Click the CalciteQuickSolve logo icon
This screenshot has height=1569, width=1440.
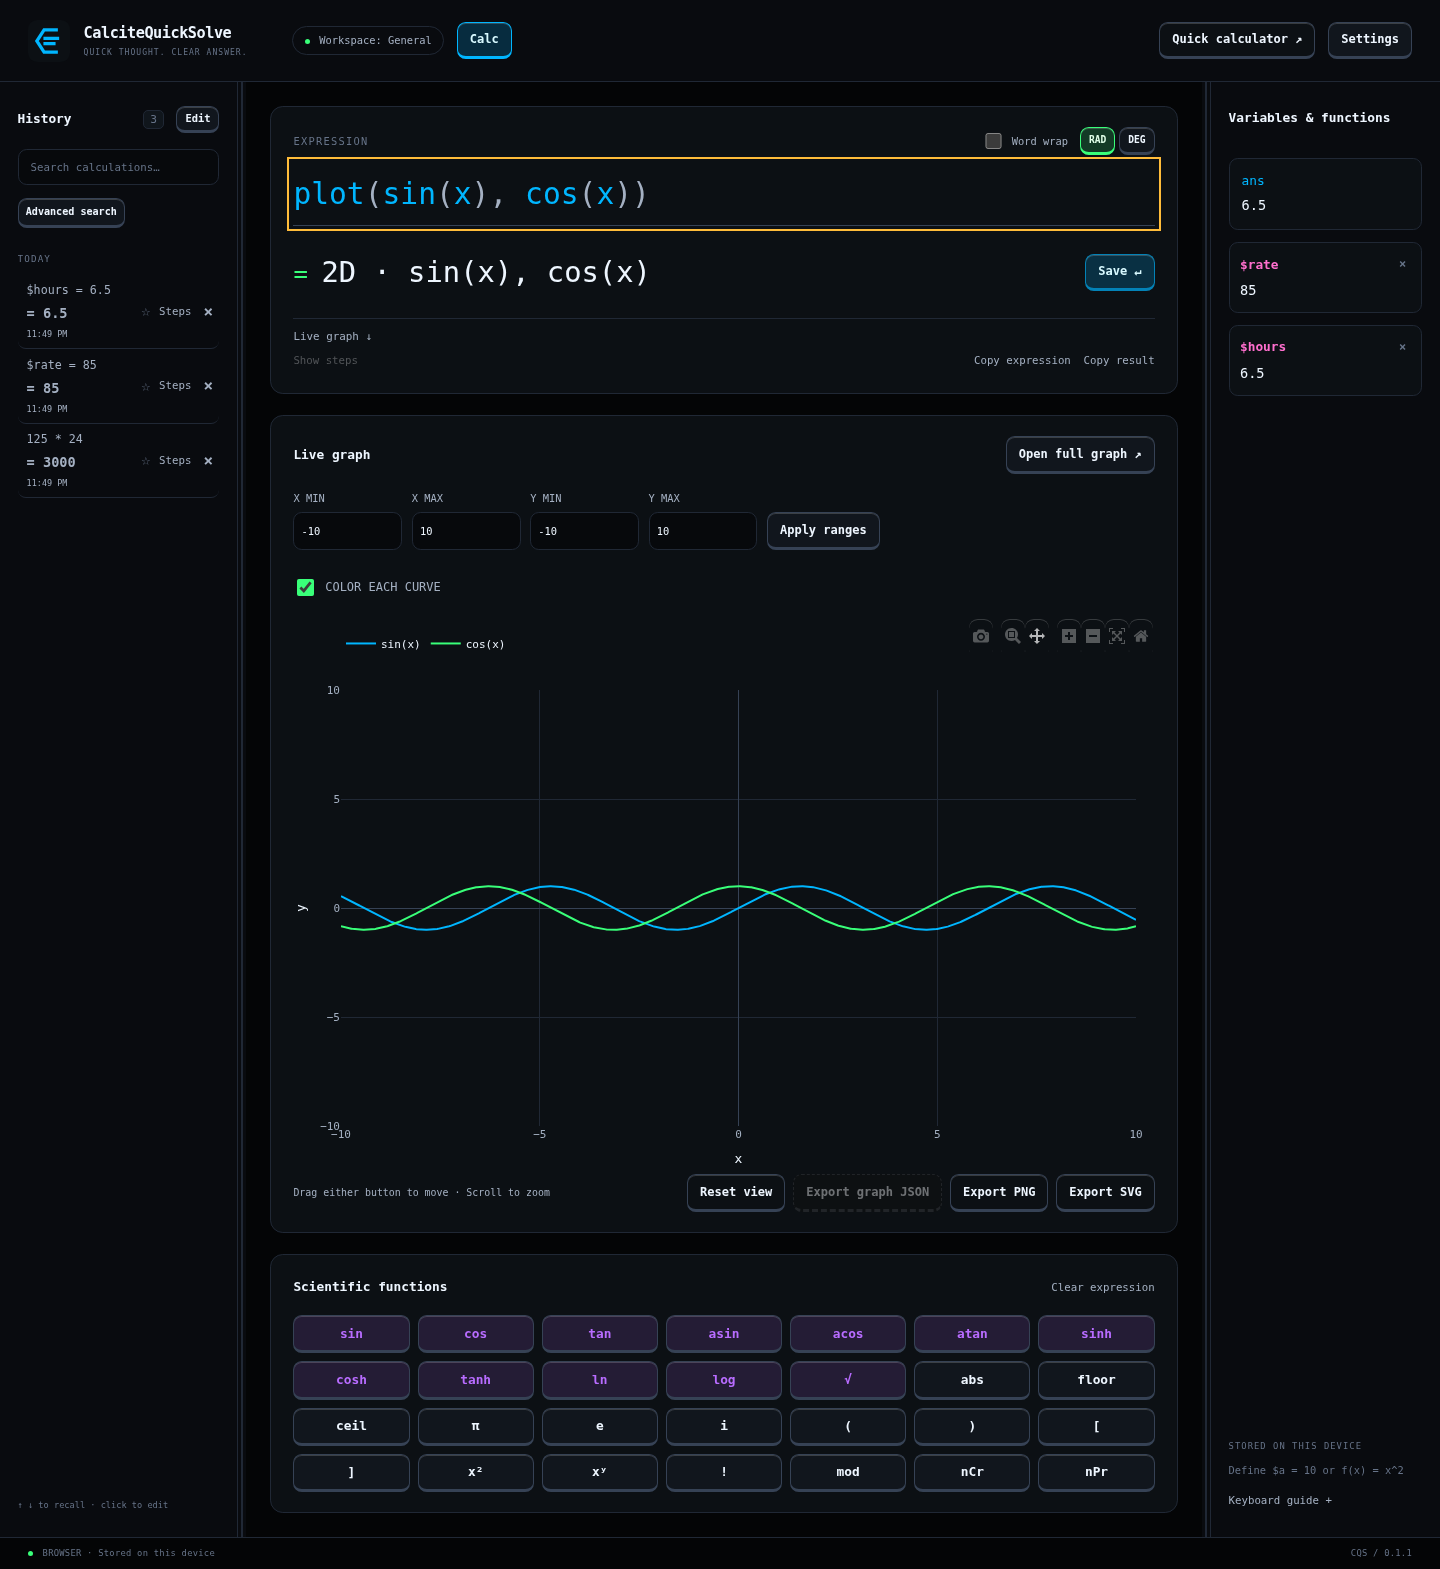pos(47,41)
